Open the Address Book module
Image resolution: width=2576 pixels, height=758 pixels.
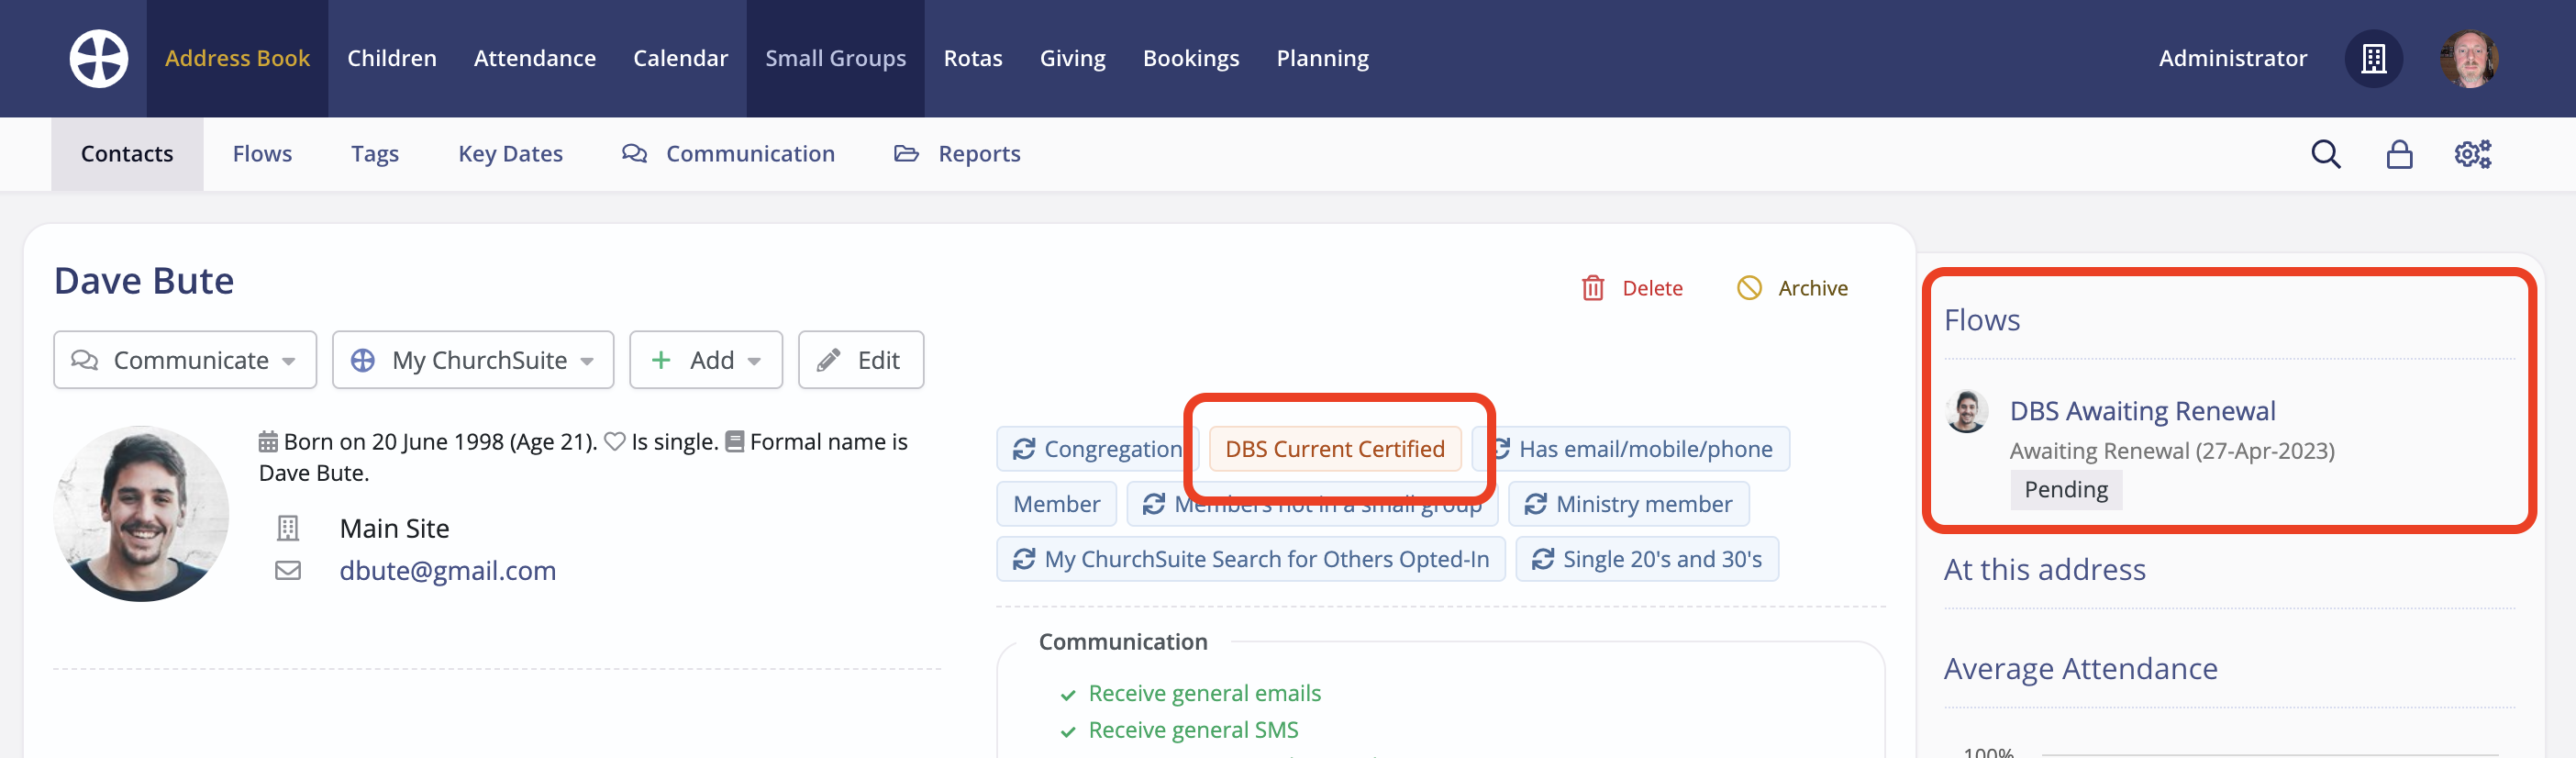pos(237,58)
